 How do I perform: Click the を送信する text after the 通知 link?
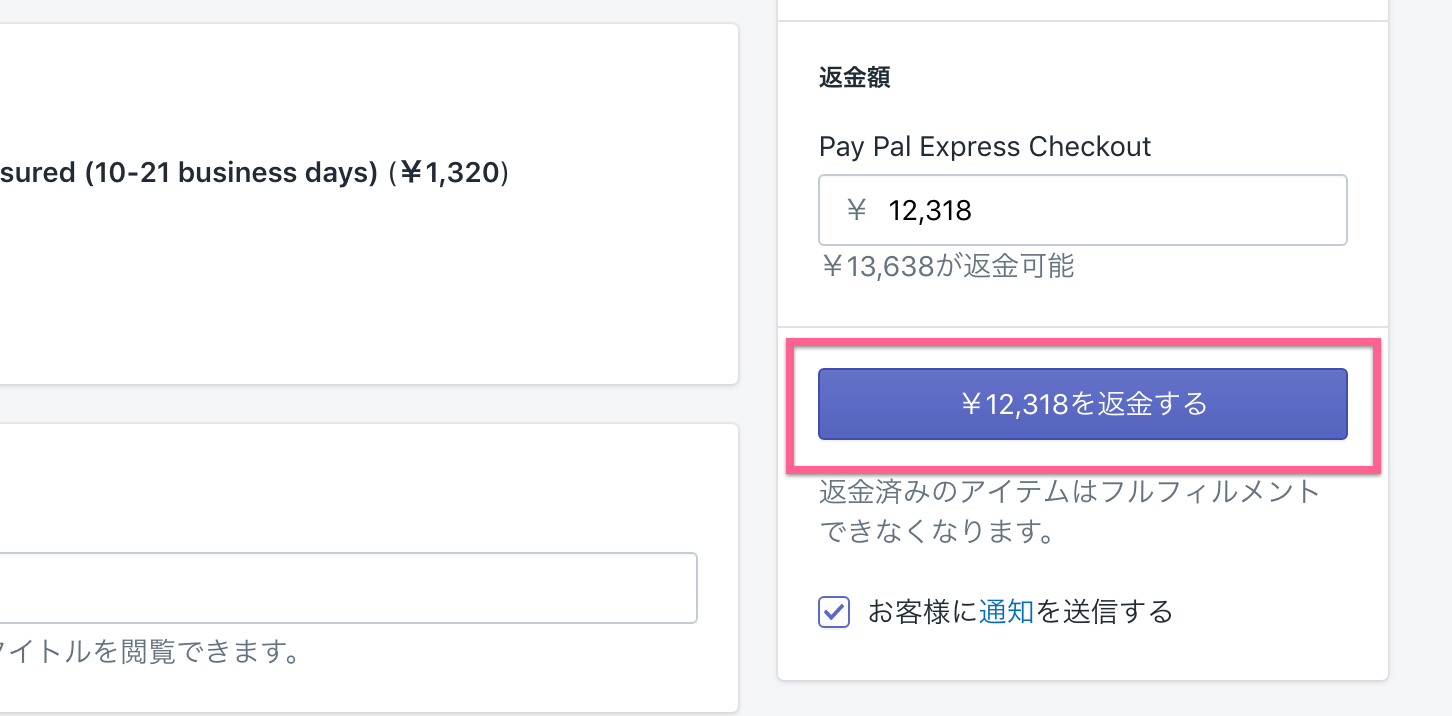1104,611
